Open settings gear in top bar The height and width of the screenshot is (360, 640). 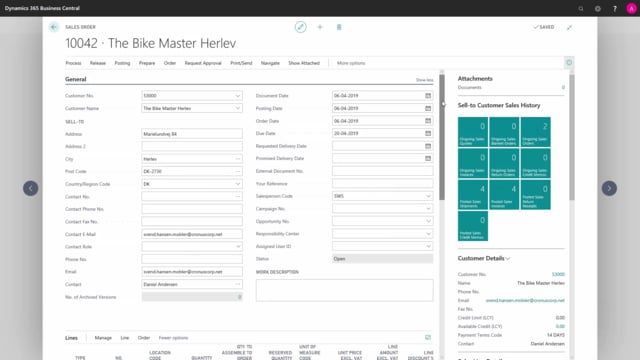click(x=598, y=9)
